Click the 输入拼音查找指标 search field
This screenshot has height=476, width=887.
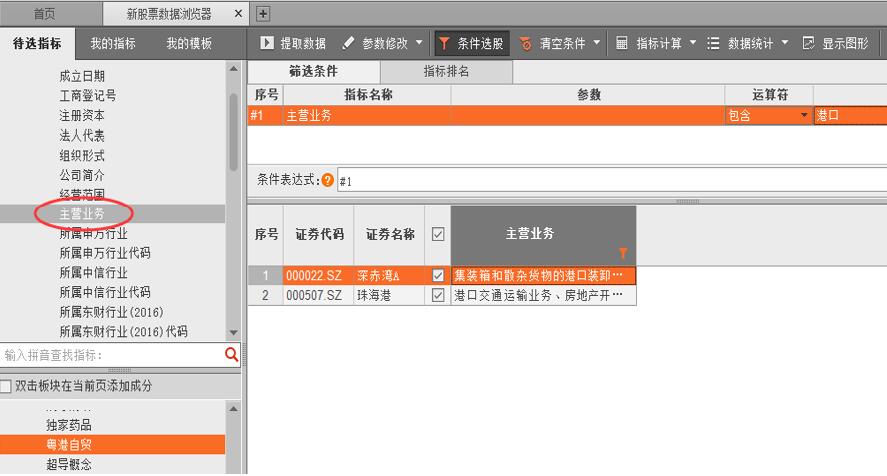coord(110,355)
